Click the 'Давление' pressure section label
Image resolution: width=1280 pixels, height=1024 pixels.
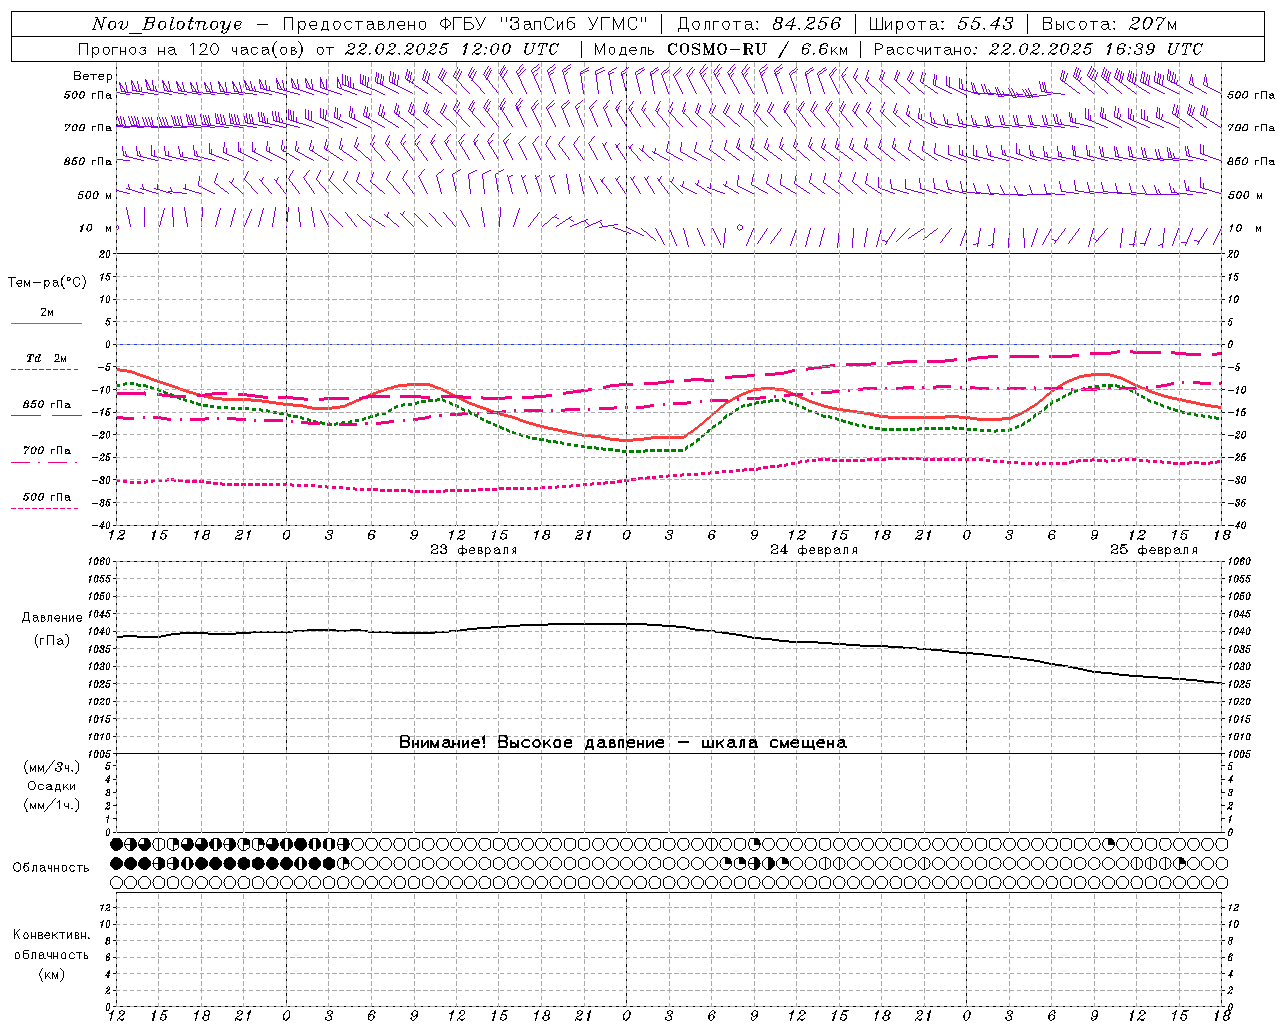point(52,618)
